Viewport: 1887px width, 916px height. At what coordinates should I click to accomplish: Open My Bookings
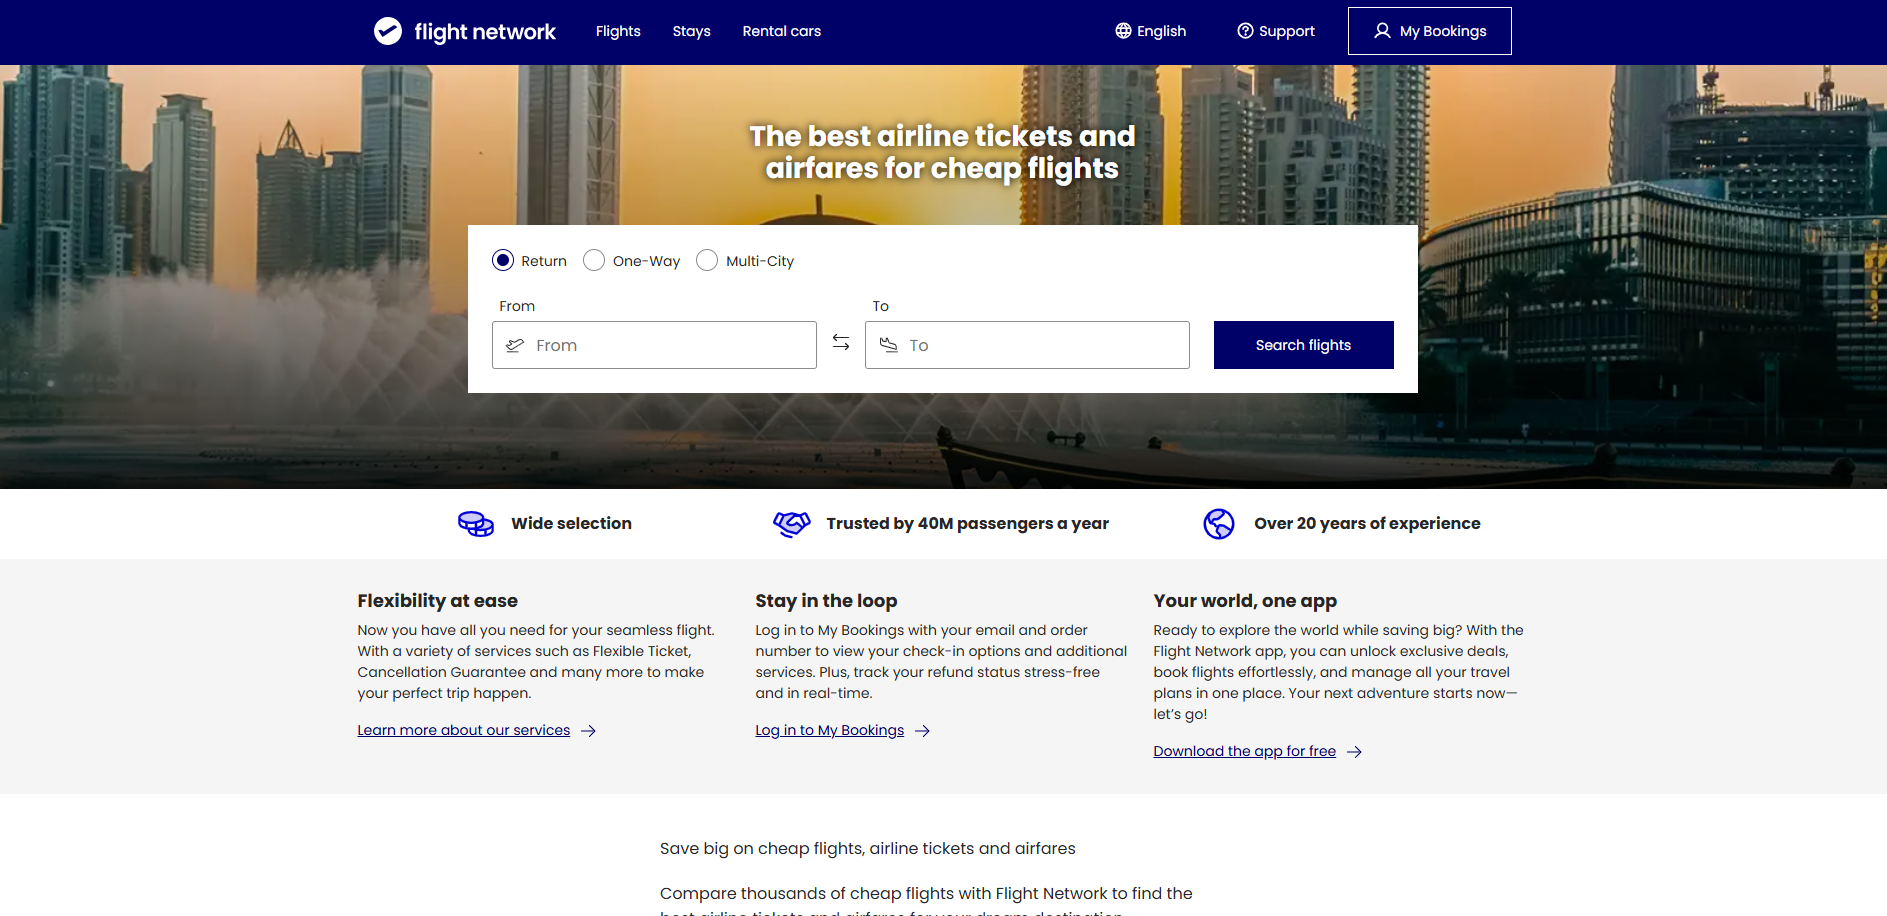1429,31
